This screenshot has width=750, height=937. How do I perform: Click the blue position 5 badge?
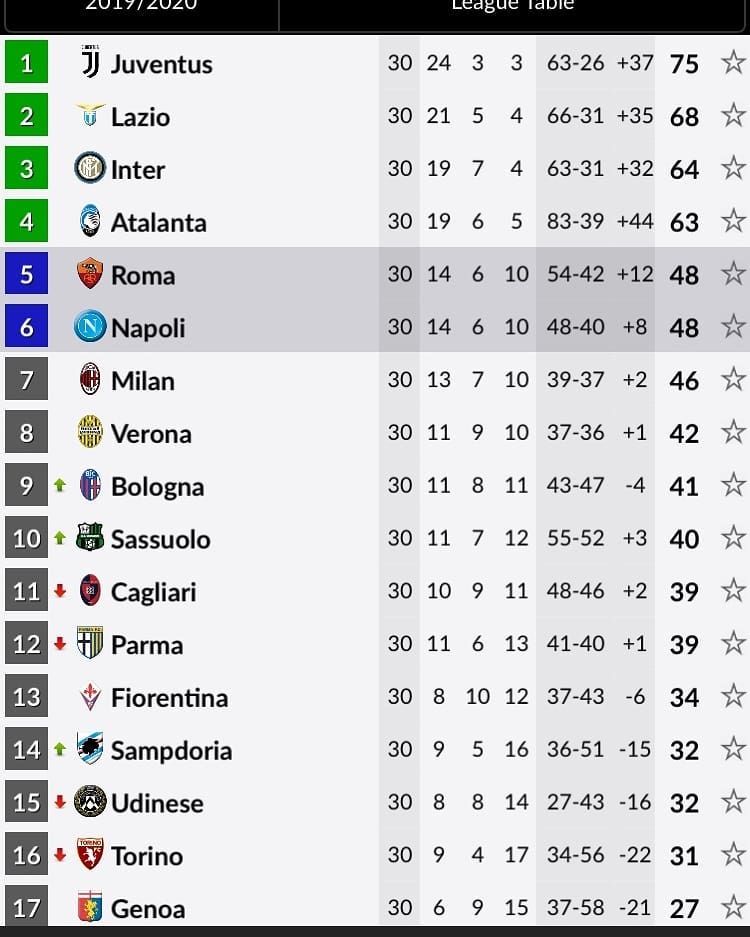tap(26, 274)
